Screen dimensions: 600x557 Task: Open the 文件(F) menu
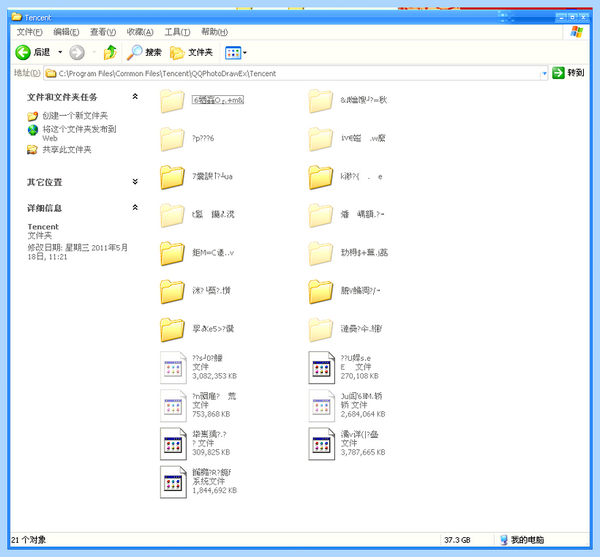click(x=29, y=32)
